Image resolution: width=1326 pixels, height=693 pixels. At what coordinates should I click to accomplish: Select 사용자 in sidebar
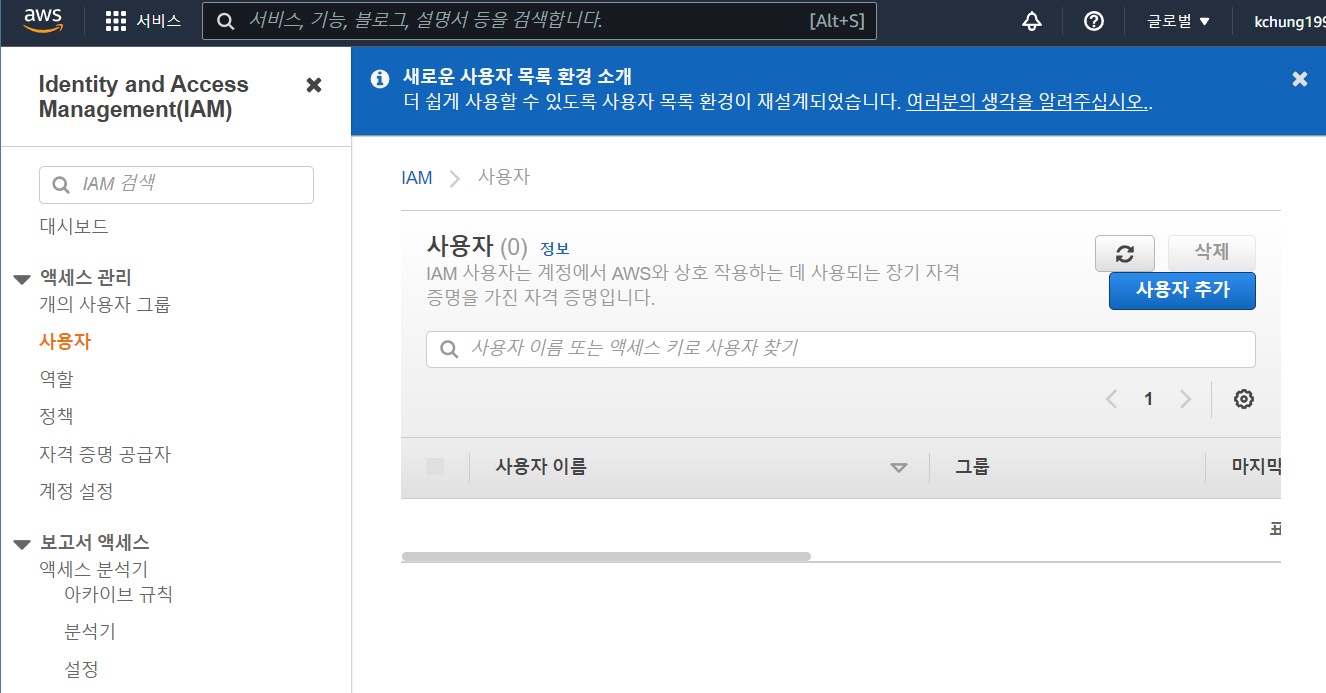click(65, 341)
